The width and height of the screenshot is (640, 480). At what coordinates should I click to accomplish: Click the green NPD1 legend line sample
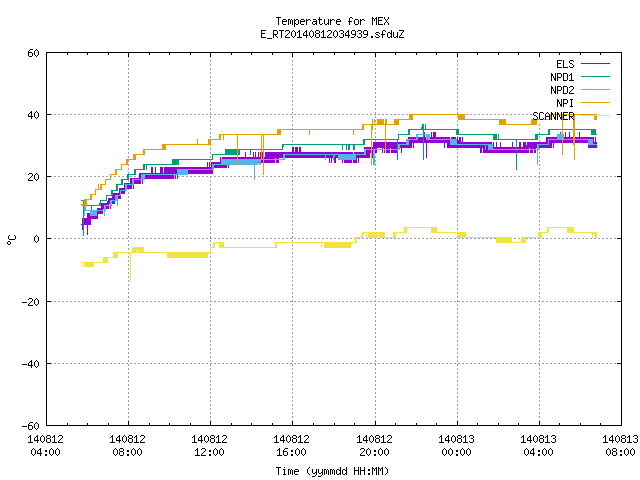[595, 77]
